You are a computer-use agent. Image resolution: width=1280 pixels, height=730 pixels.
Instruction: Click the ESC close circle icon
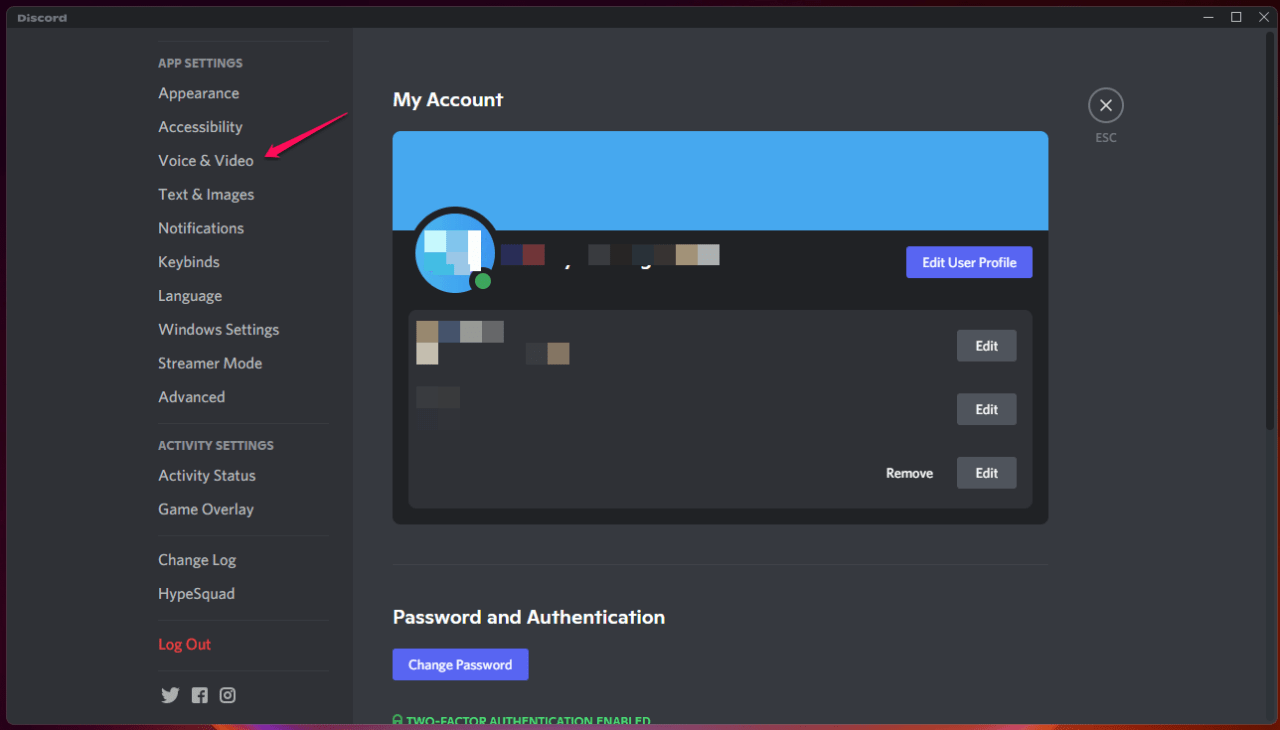pyautogui.click(x=1105, y=105)
